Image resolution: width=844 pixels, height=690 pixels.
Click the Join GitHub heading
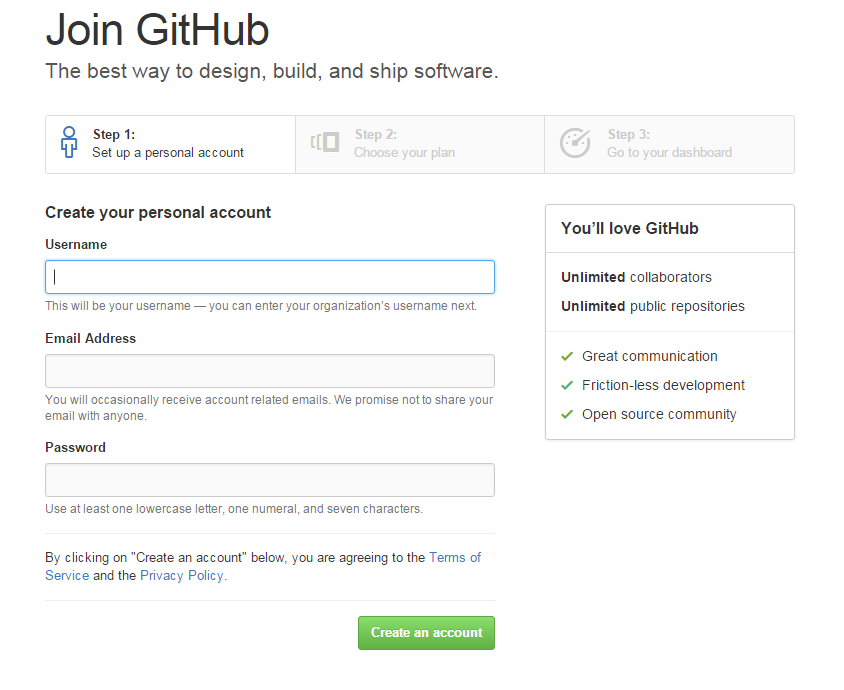click(x=157, y=30)
